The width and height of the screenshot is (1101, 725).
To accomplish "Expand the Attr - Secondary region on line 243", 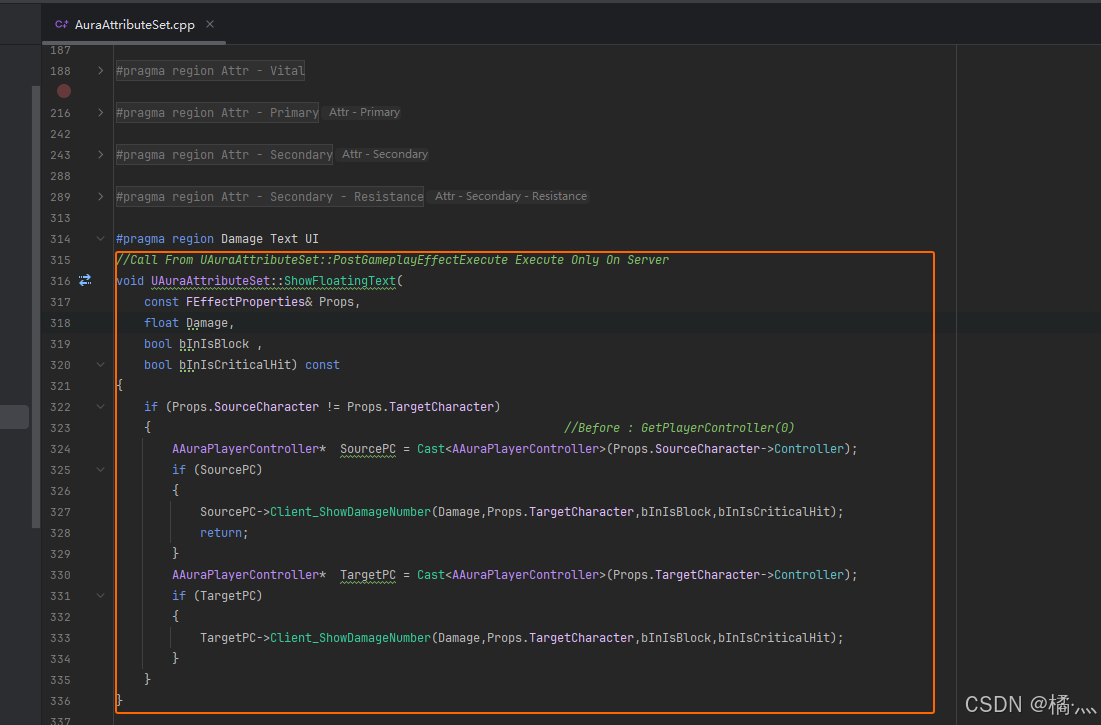I will [x=100, y=155].
